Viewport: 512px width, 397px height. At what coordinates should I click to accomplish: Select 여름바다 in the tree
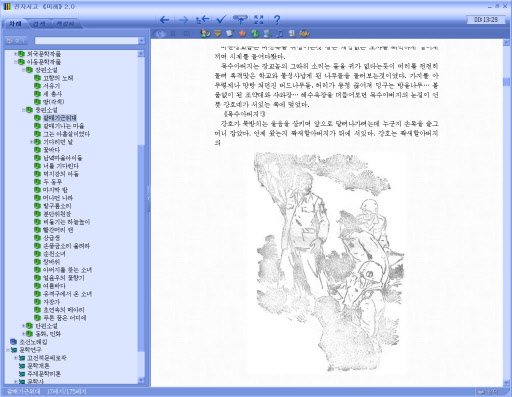54,286
